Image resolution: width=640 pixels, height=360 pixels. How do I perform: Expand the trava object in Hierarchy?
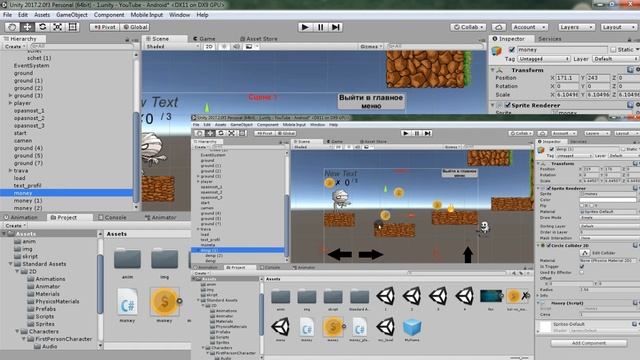click(10, 171)
